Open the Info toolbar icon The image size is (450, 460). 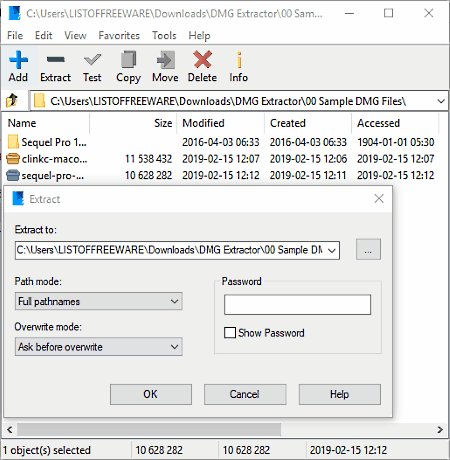[239, 60]
